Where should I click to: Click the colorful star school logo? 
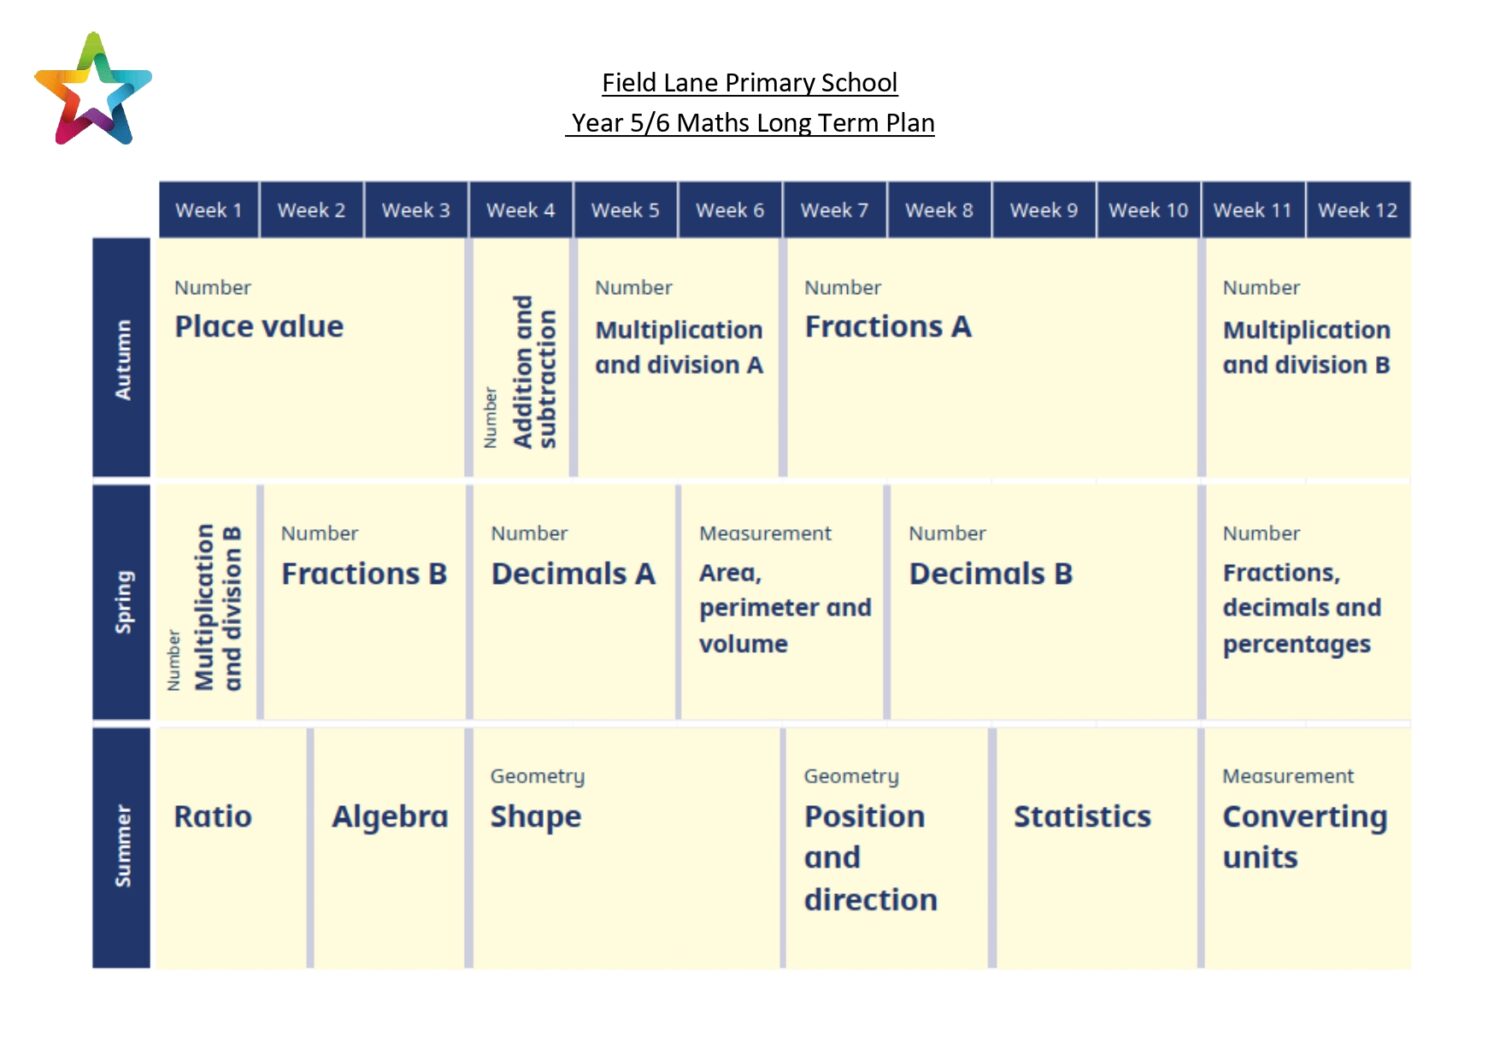point(93,88)
